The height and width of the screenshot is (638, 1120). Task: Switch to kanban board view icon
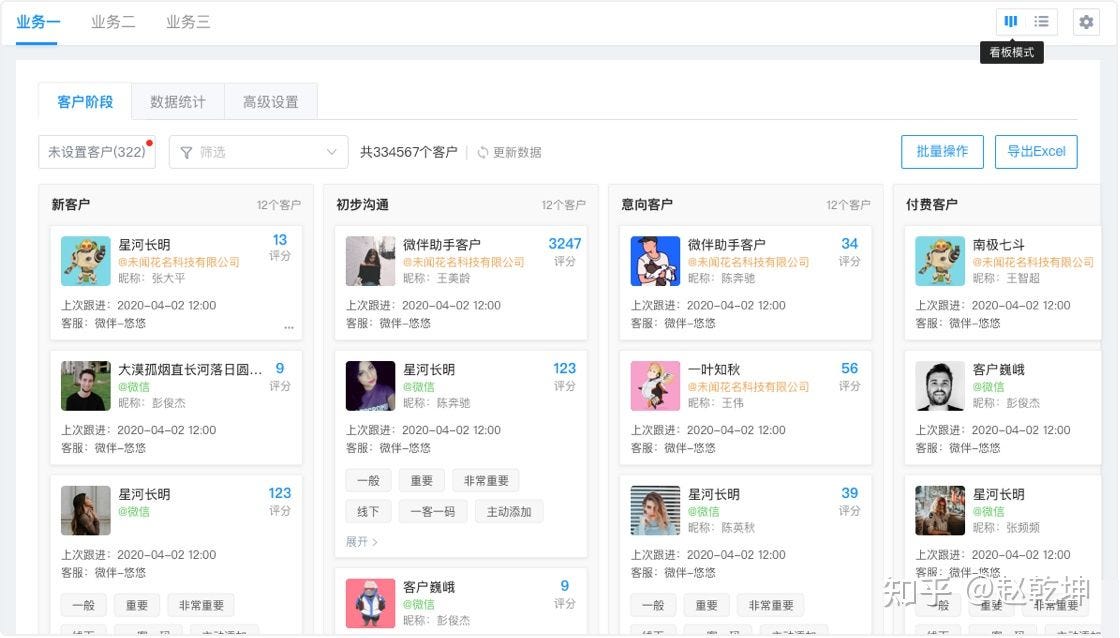point(1011,21)
